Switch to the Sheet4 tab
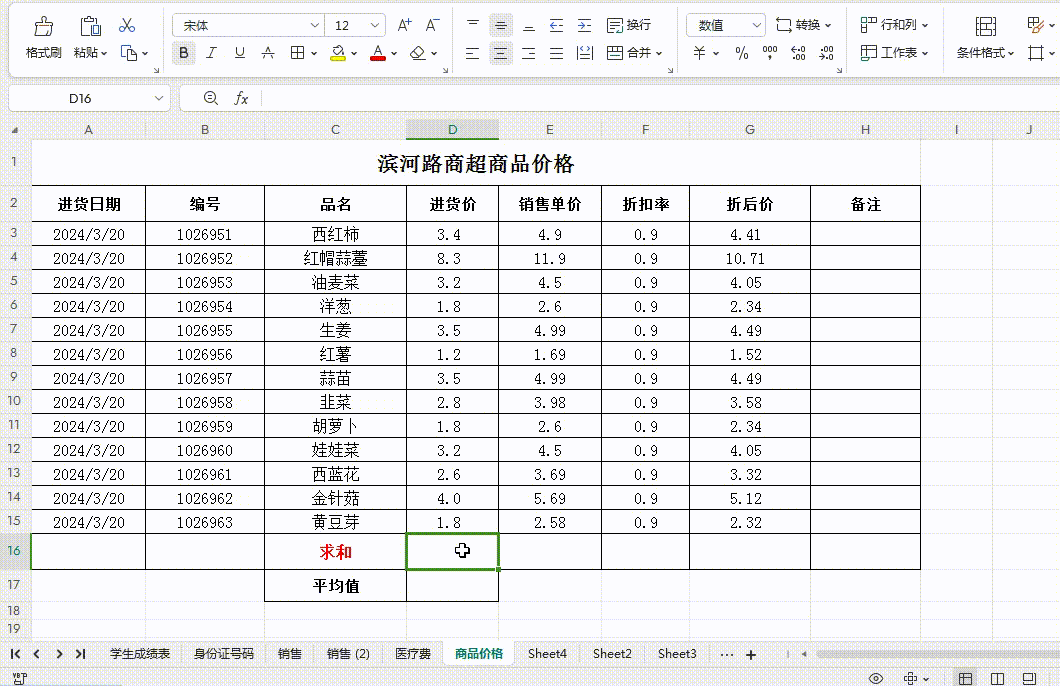1060x686 pixels. (547, 654)
